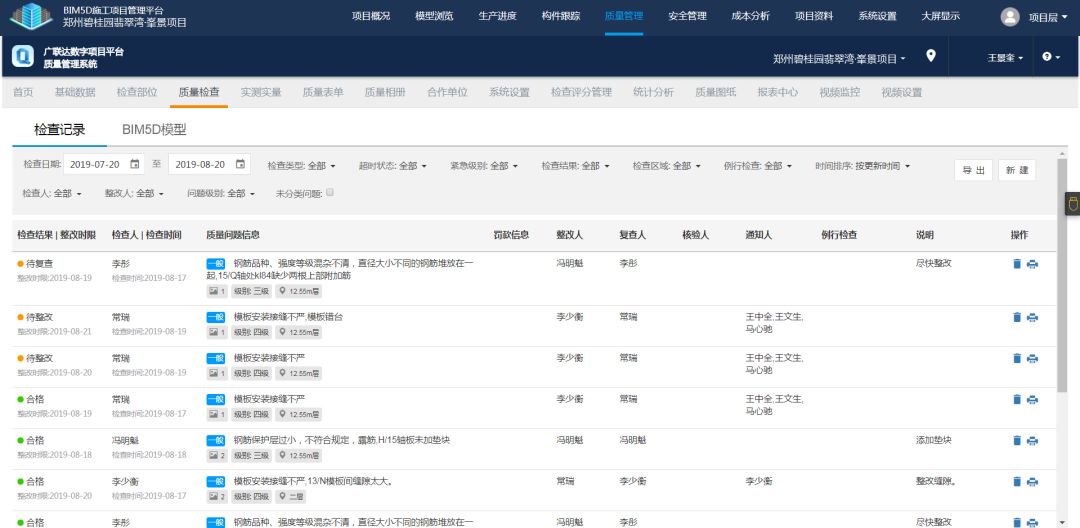Open the 检查类型 dropdown filter

[302, 166]
